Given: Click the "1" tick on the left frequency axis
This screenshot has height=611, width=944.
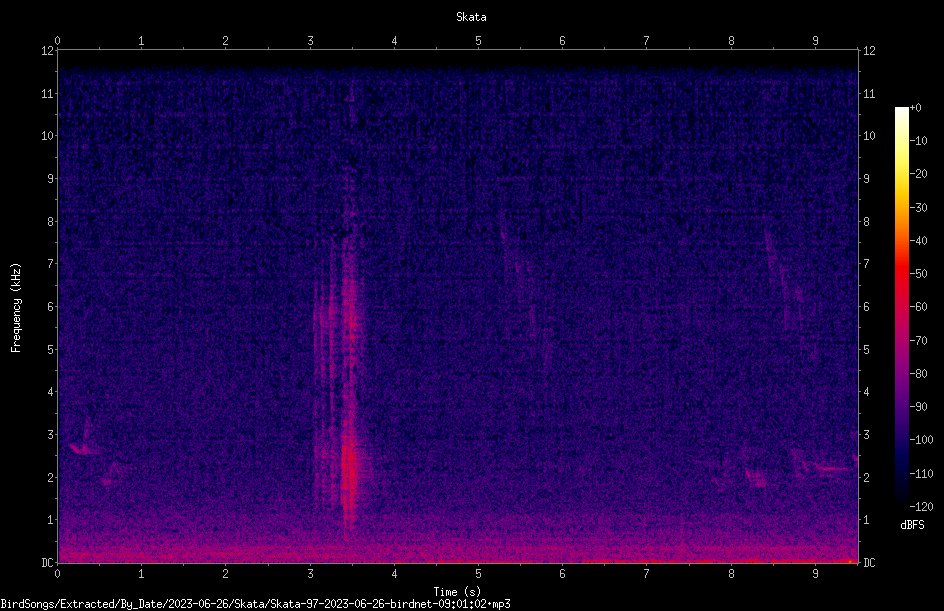Looking at the screenshot, I should [x=50, y=520].
